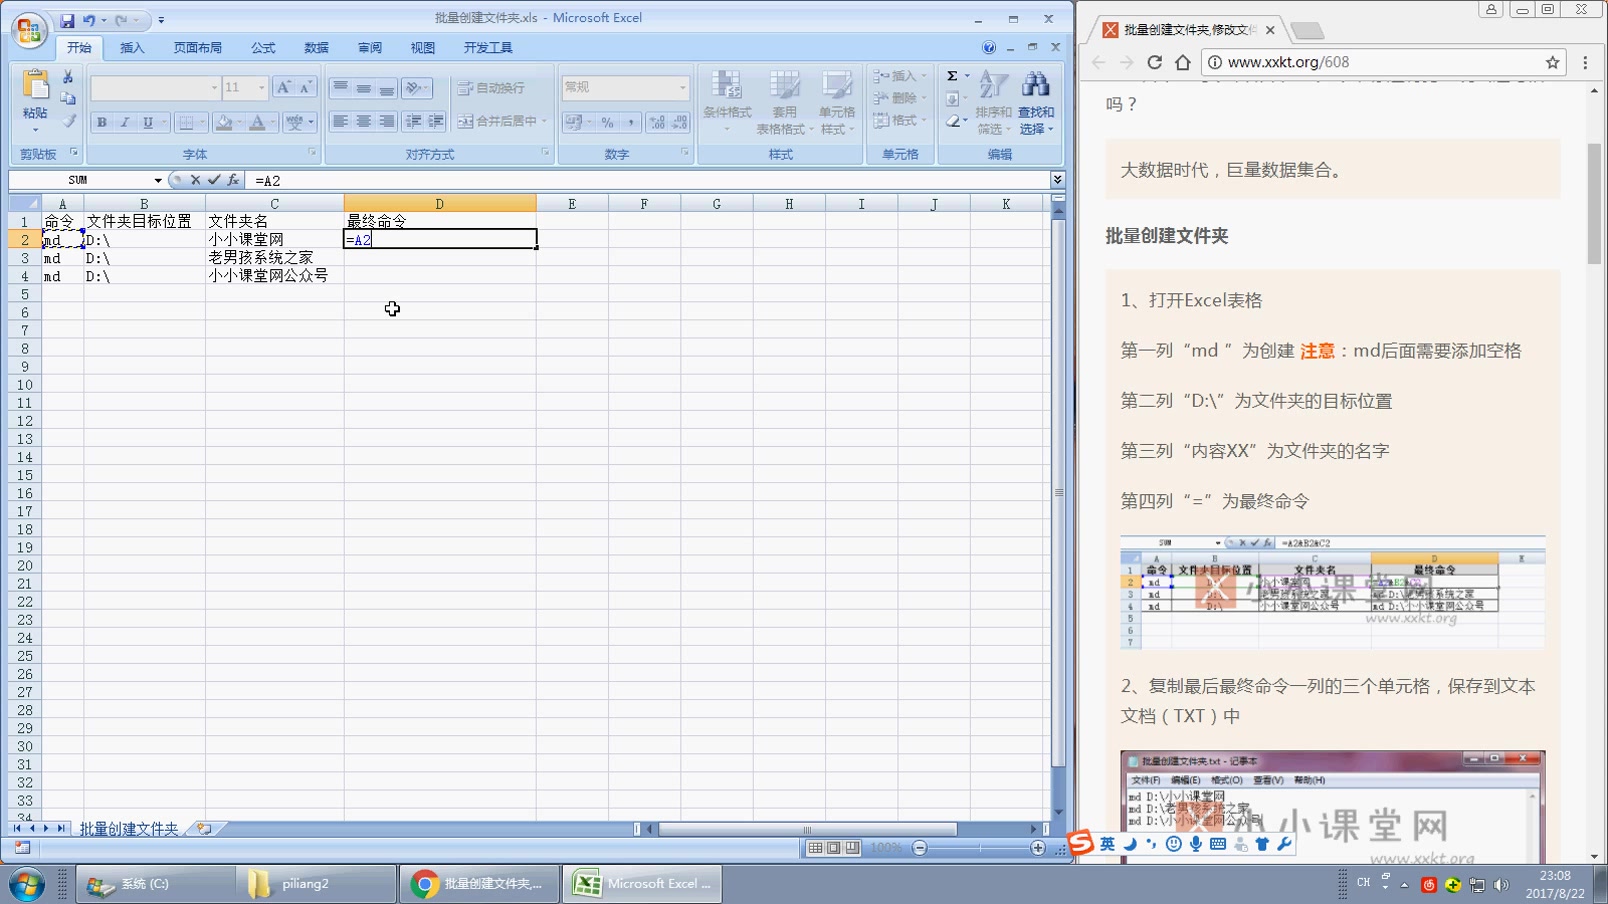Click the decrease decimal places icon

680,122
